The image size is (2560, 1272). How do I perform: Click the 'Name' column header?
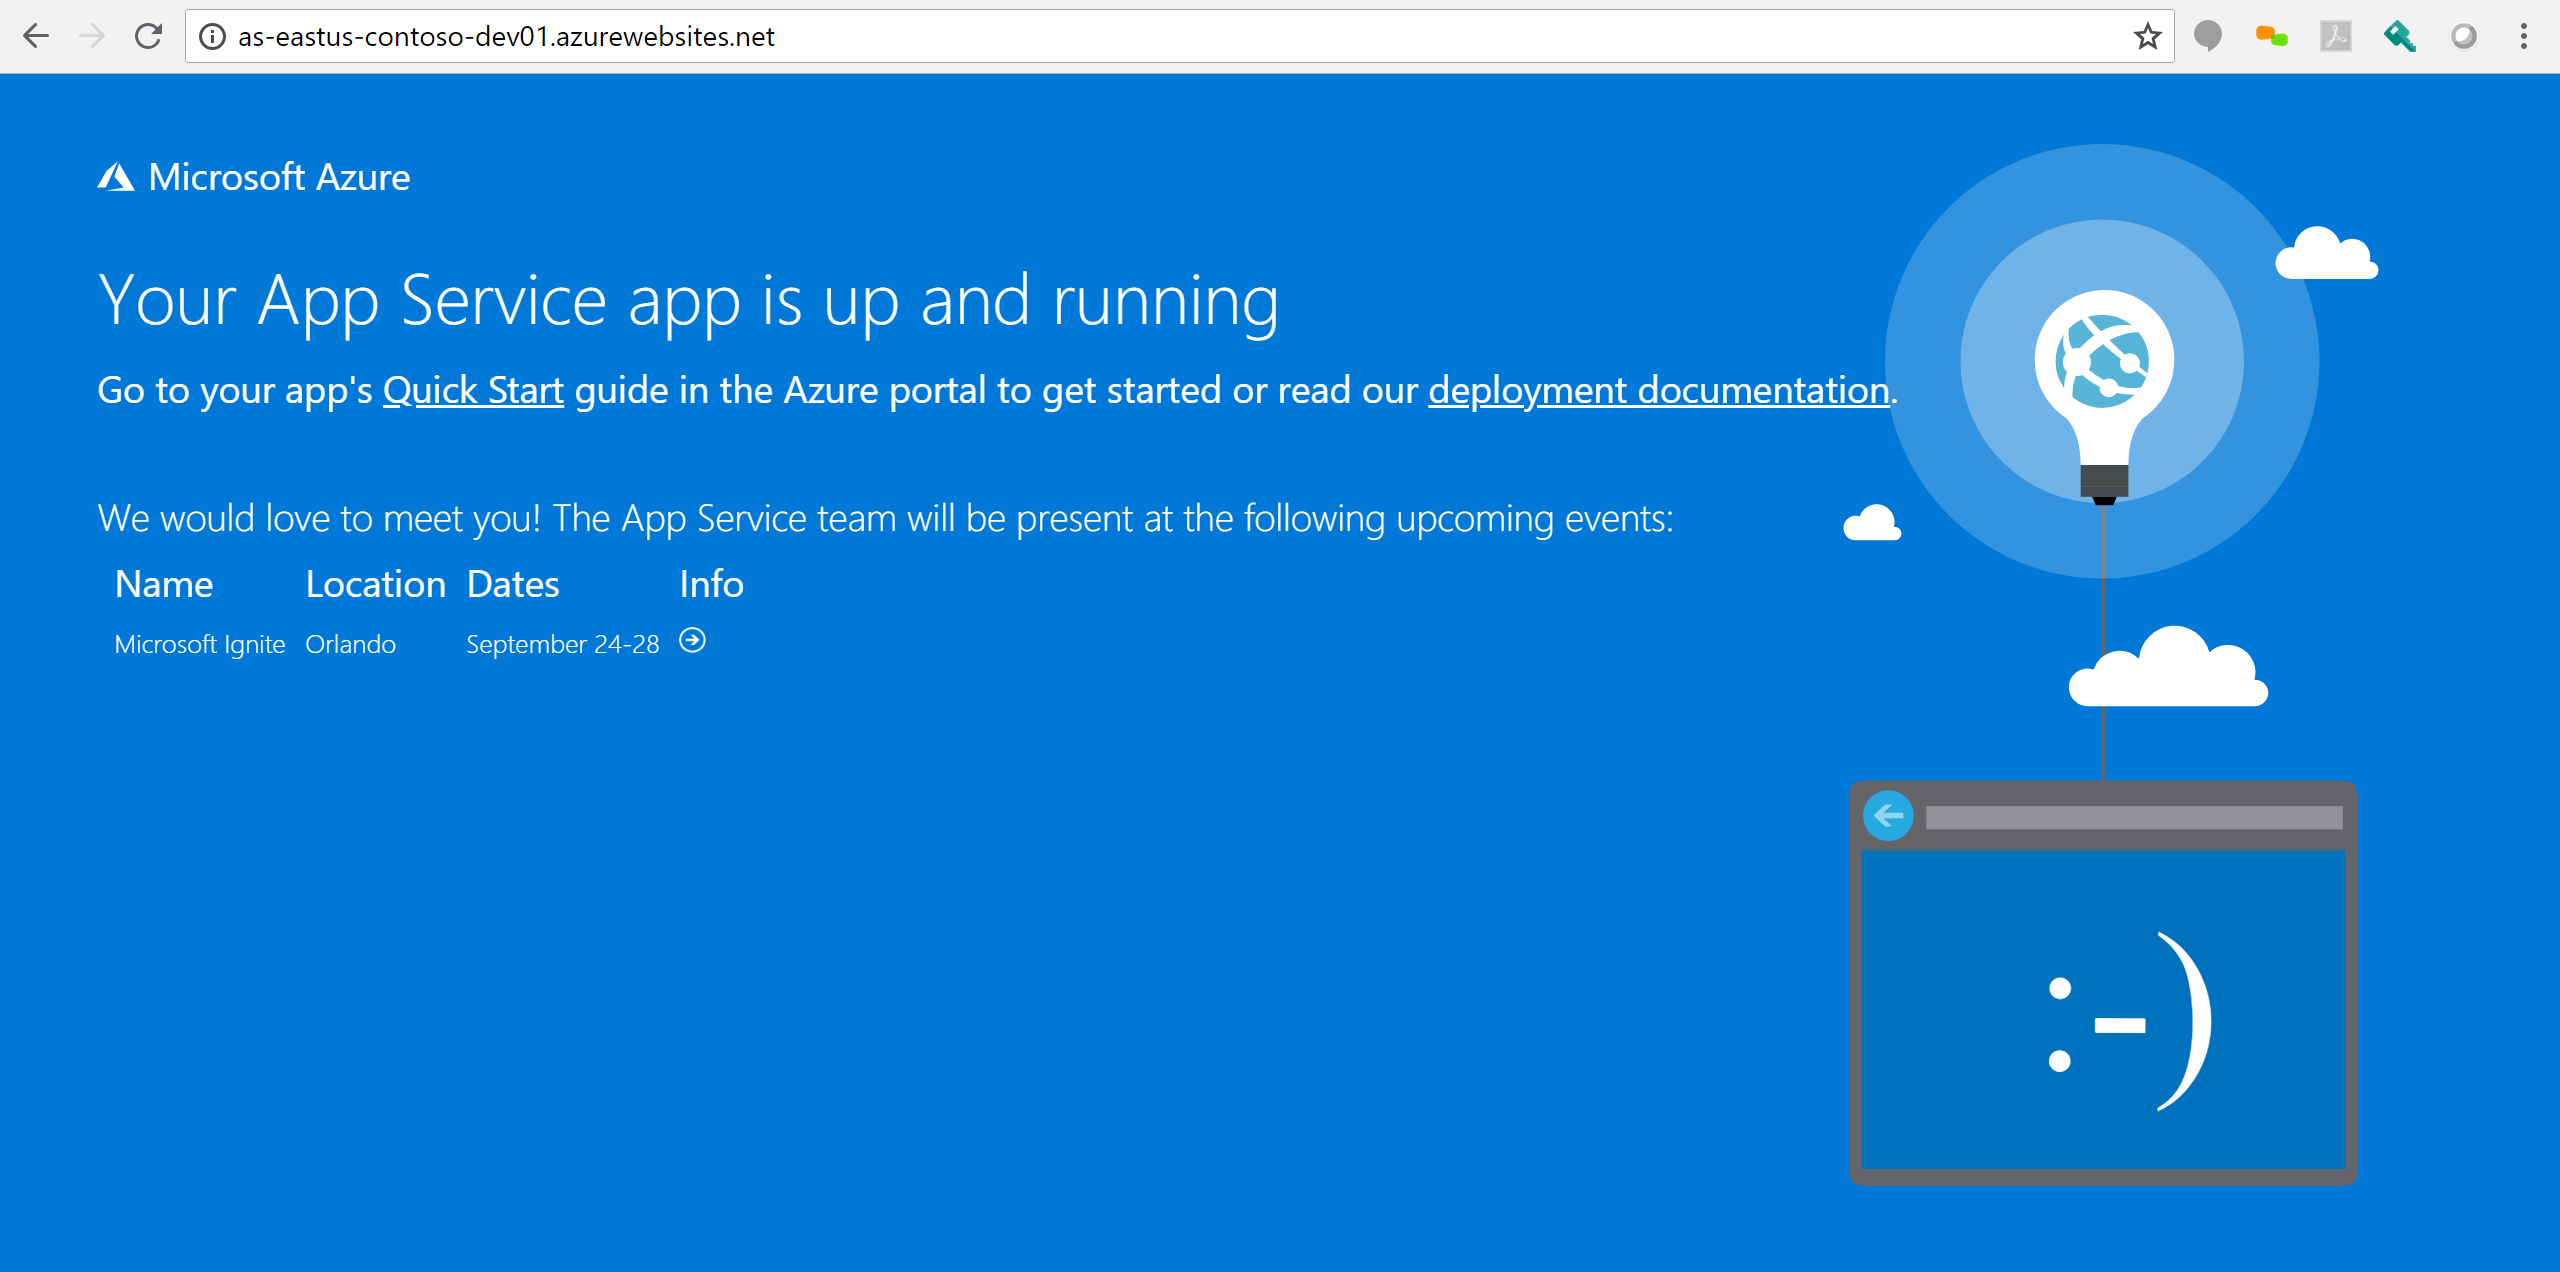[x=164, y=584]
